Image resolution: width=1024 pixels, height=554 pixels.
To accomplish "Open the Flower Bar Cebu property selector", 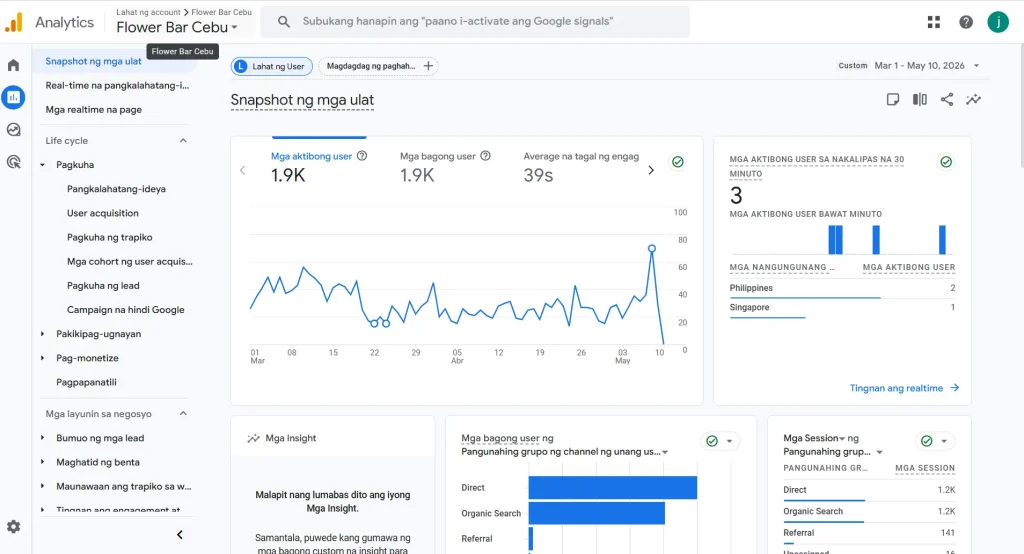I will [176, 27].
